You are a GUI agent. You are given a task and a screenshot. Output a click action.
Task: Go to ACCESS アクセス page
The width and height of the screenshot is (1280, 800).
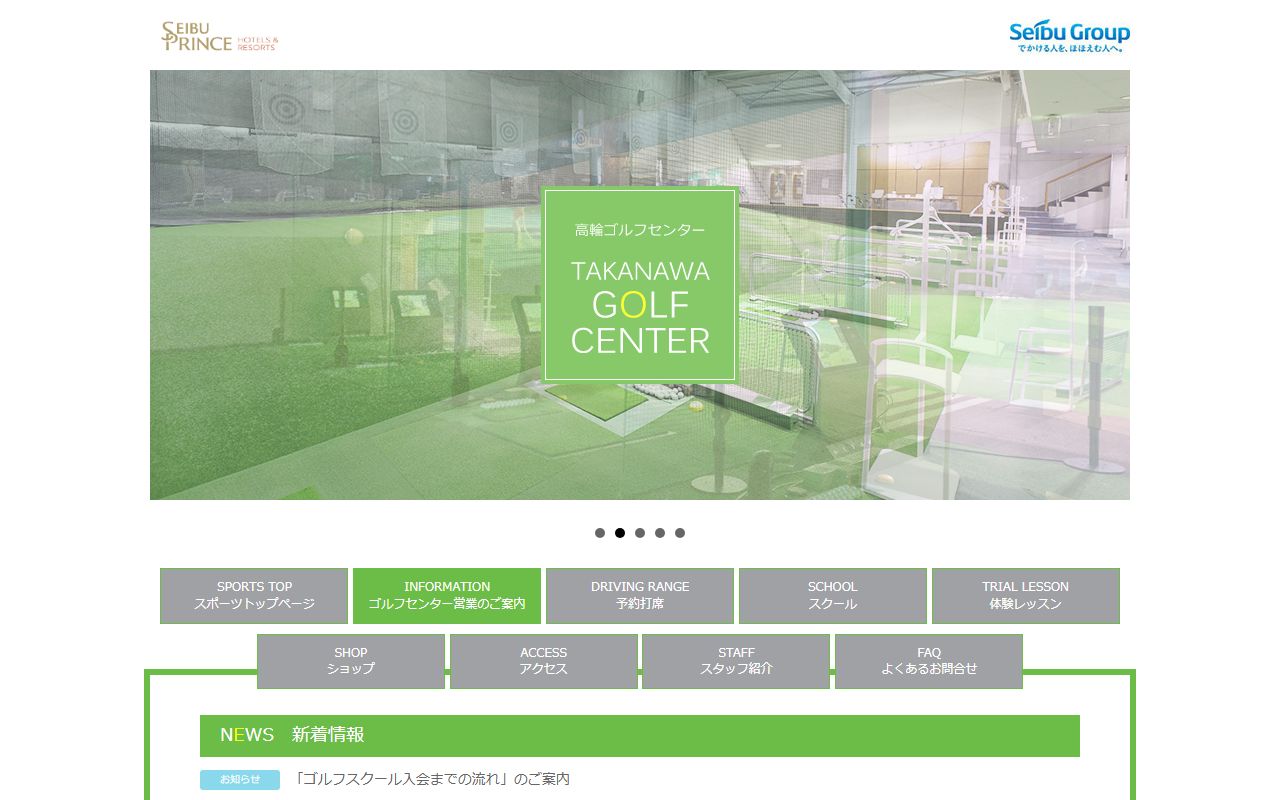pos(544,661)
